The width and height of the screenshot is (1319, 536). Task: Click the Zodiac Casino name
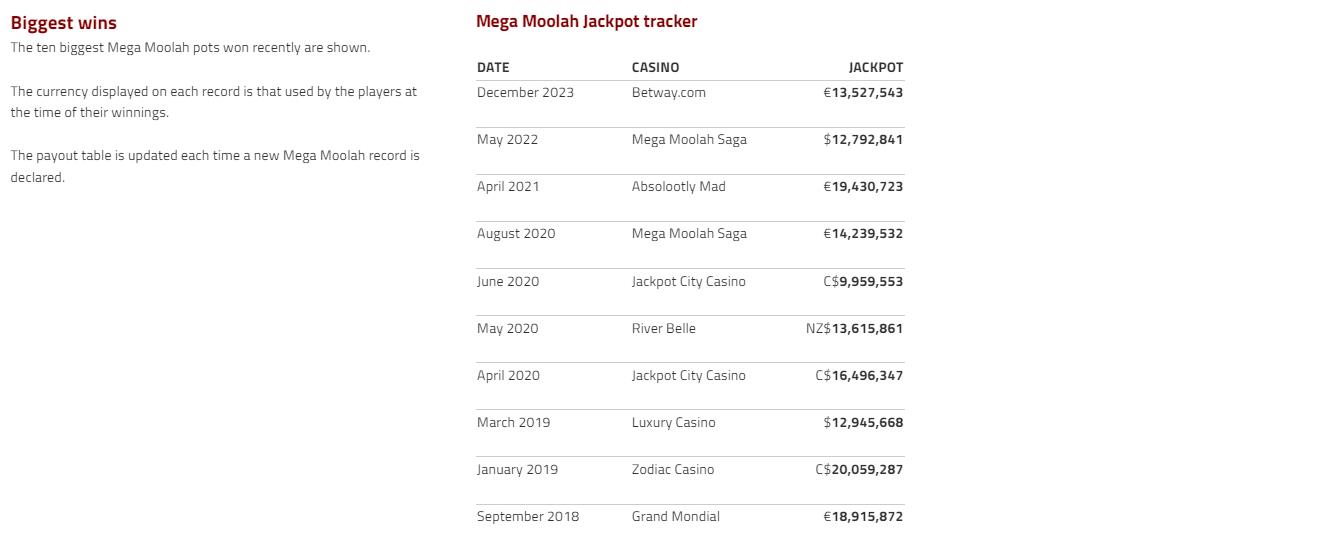click(673, 469)
